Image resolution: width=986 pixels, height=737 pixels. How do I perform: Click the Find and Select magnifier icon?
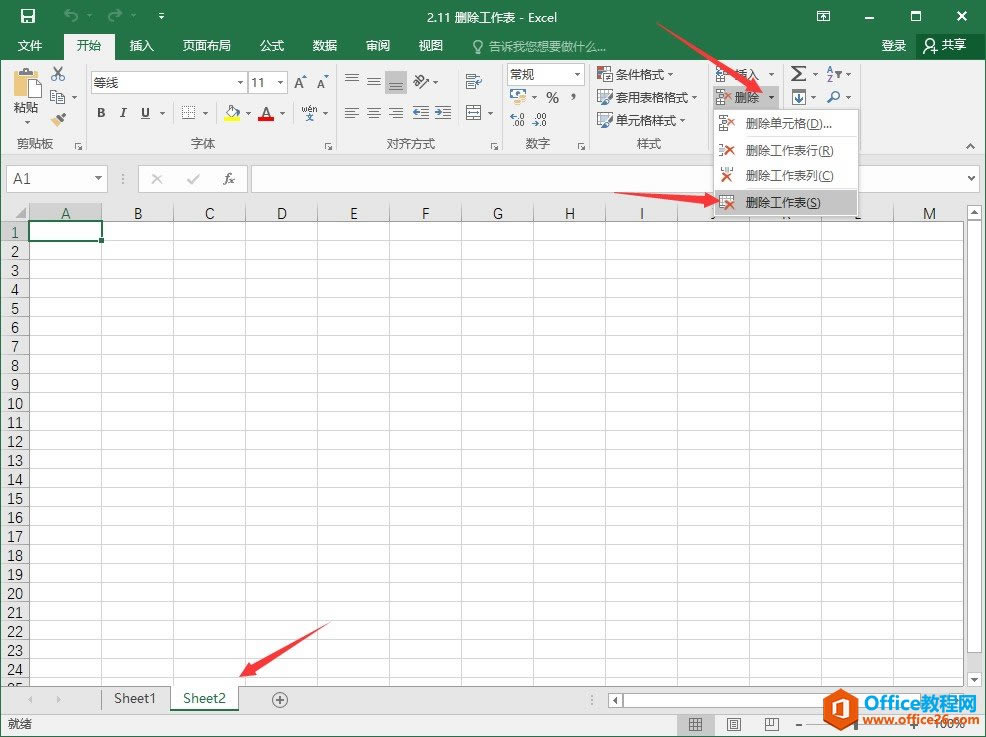pyautogui.click(x=834, y=97)
